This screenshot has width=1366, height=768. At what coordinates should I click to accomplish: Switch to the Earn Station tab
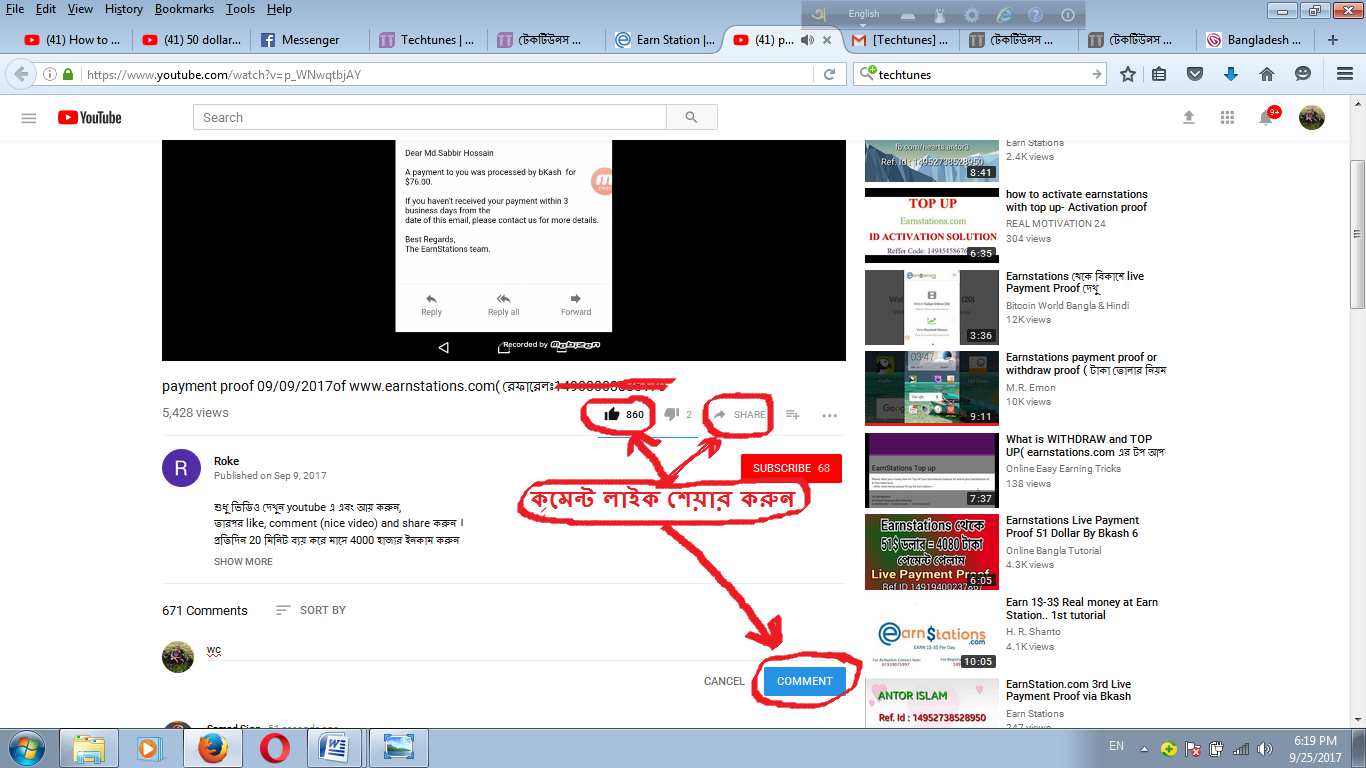pyautogui.click(x=665, y=40)
